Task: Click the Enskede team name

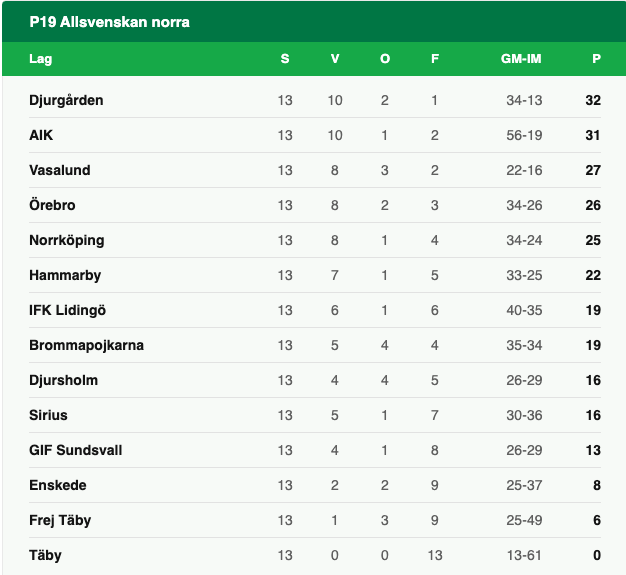Action: pos(58,485)
